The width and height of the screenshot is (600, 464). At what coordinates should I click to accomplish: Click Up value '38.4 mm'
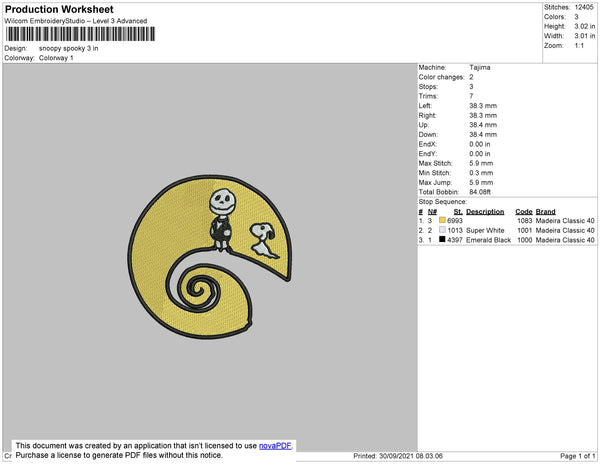483,125
